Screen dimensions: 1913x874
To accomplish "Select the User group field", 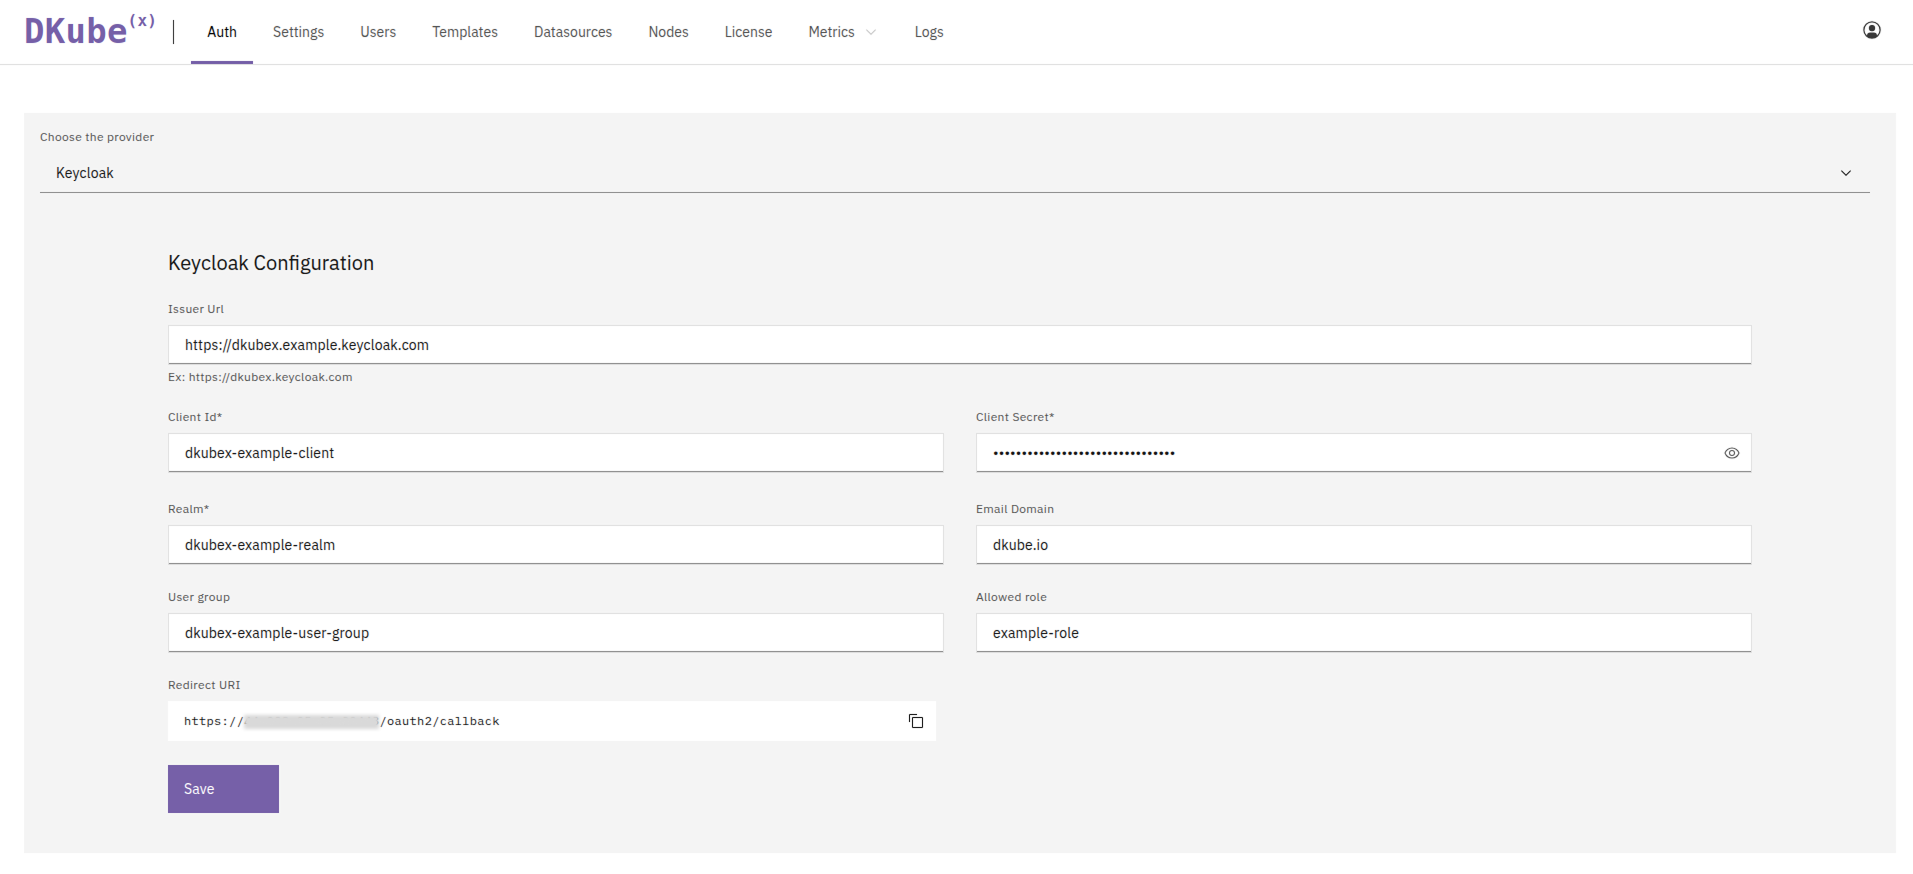I will click(x=555, y=633).
